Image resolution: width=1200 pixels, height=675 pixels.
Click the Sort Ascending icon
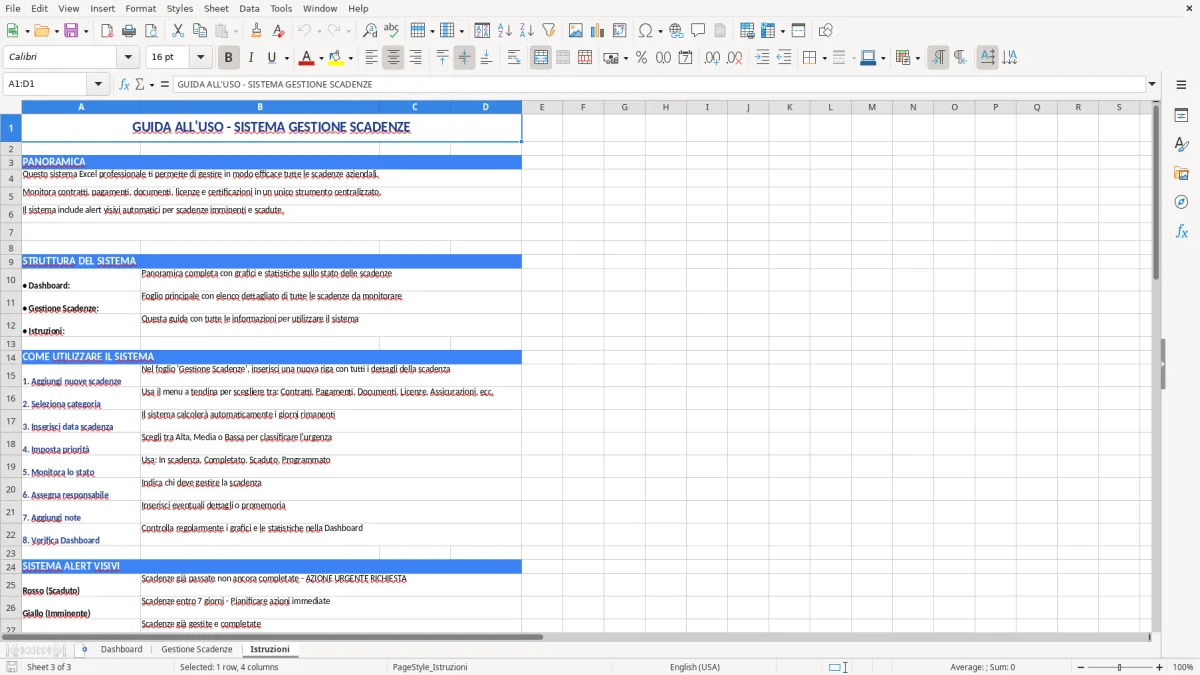click(x=505, y=31)
